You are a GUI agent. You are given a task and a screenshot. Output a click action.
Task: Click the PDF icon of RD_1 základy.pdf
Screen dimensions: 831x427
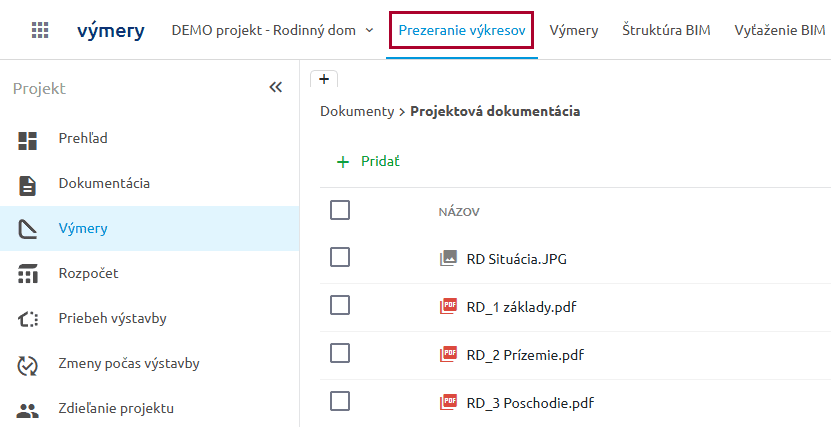448,306
